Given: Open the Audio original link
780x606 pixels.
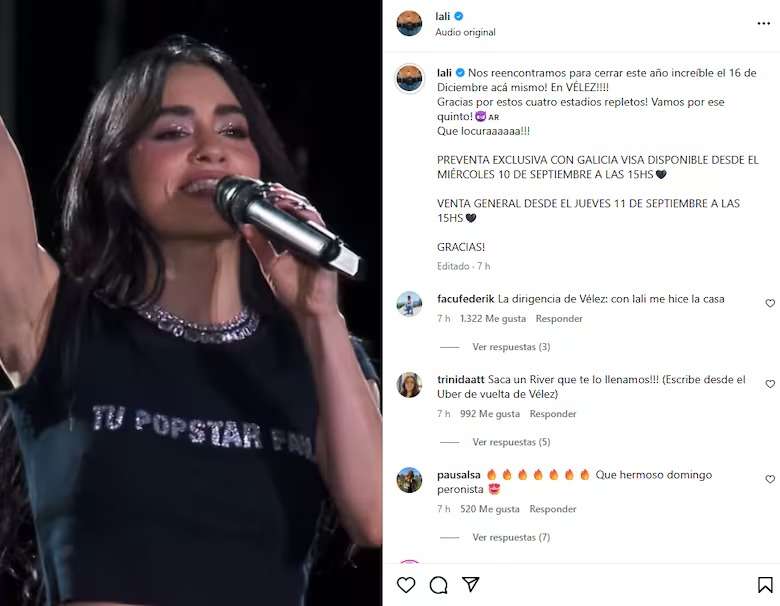Looking at the screenshot, I should [465, 32].
